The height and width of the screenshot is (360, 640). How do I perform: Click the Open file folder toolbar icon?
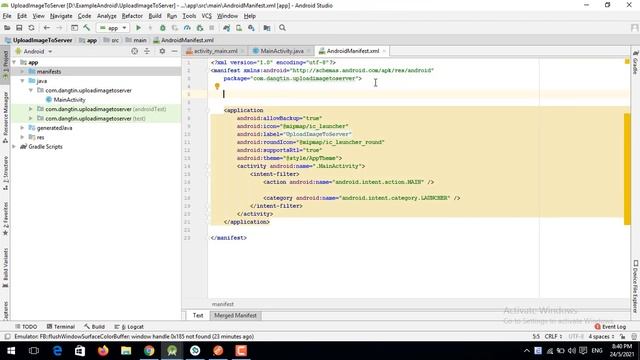point(7,28)
